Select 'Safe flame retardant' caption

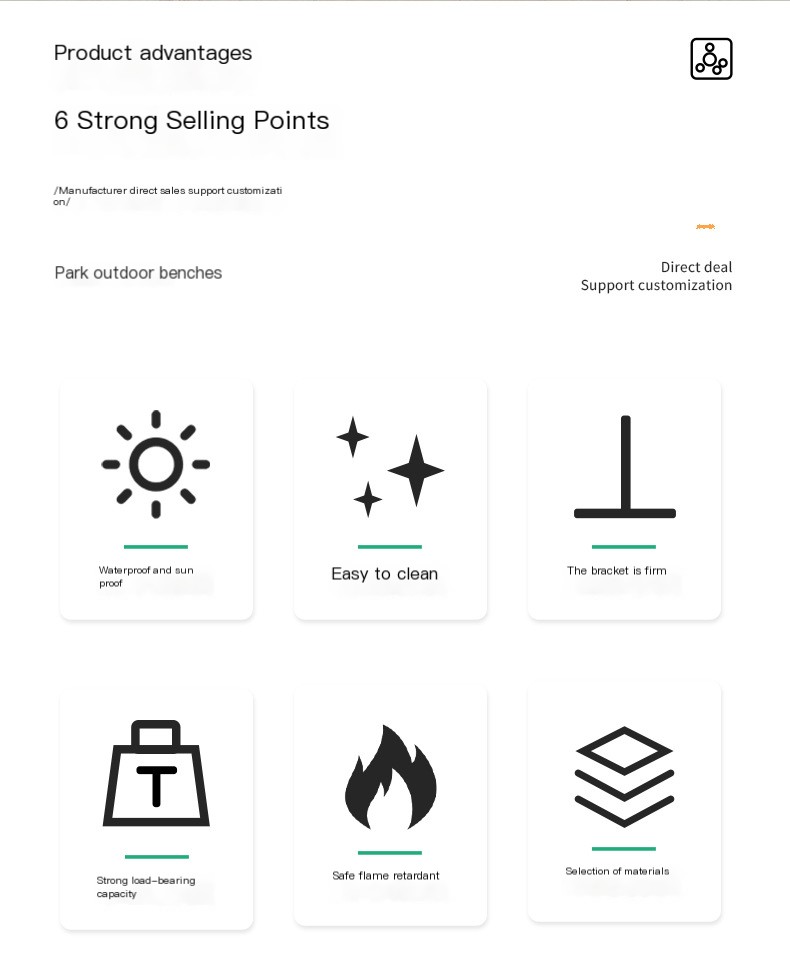coord(386,875)
